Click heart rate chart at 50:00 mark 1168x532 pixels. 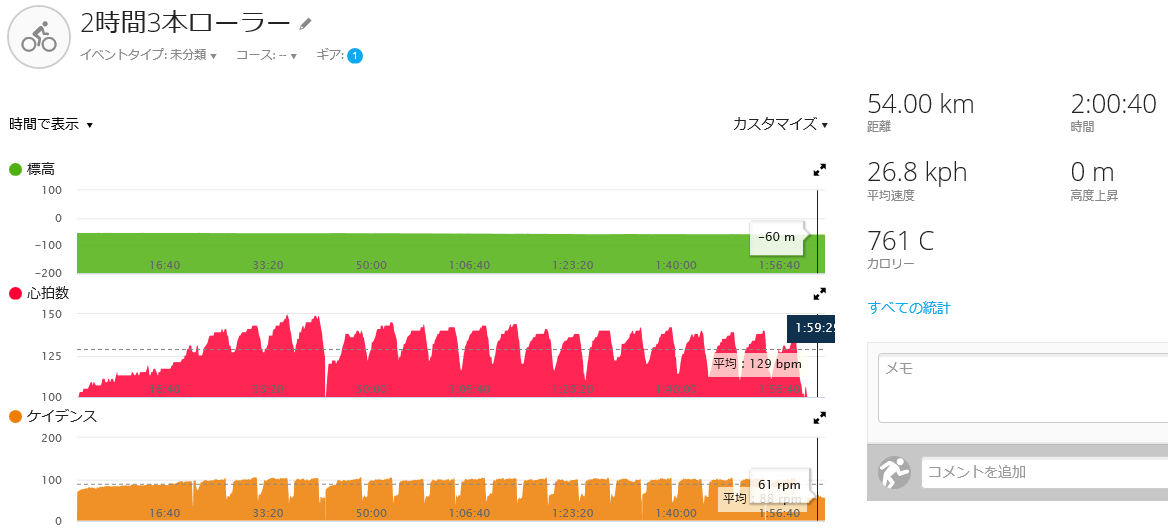click(x=371, y=358)
